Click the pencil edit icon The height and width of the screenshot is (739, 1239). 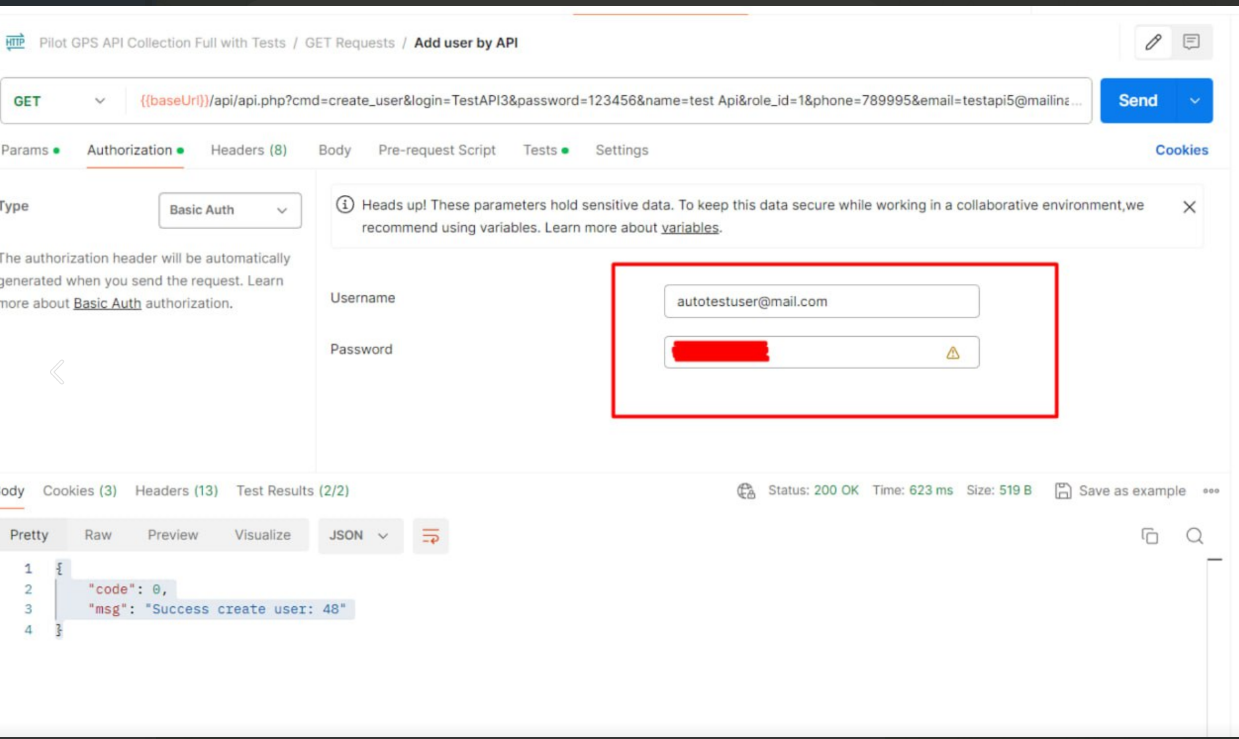pyautogui.click(x=1153, y=42)
